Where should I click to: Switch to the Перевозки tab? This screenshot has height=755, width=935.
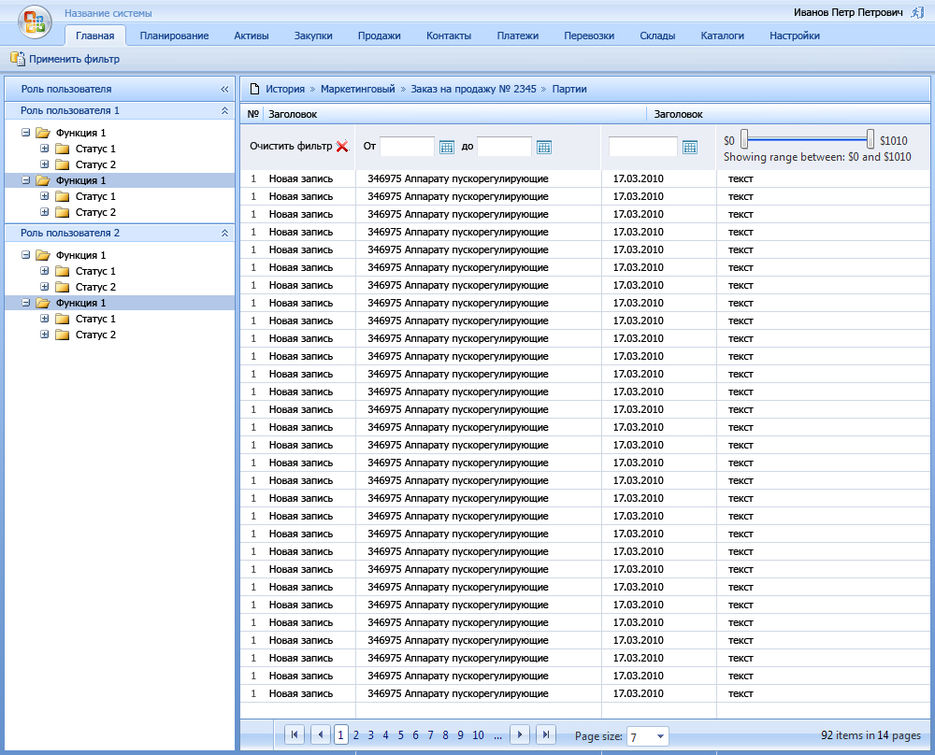tap(589, 35)
